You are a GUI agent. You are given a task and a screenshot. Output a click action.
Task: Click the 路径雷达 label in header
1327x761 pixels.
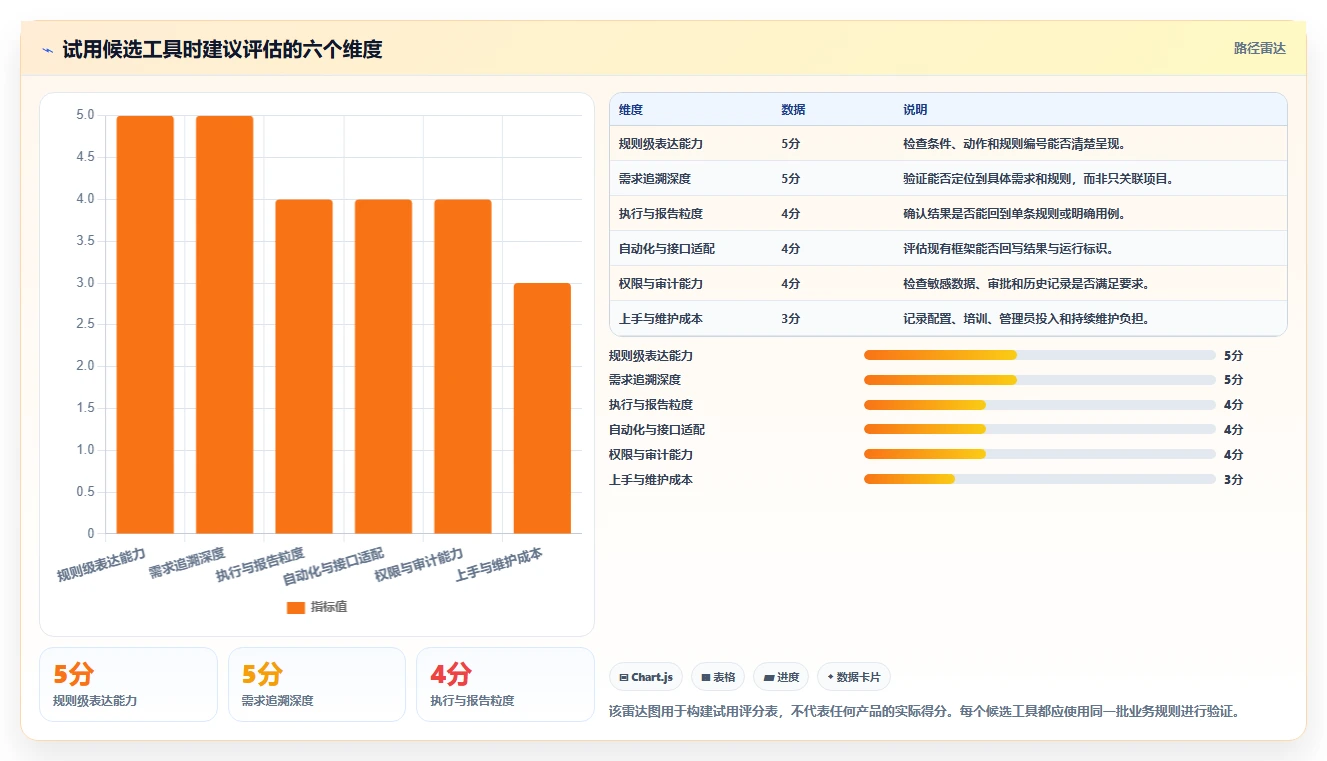point(1259,48)
